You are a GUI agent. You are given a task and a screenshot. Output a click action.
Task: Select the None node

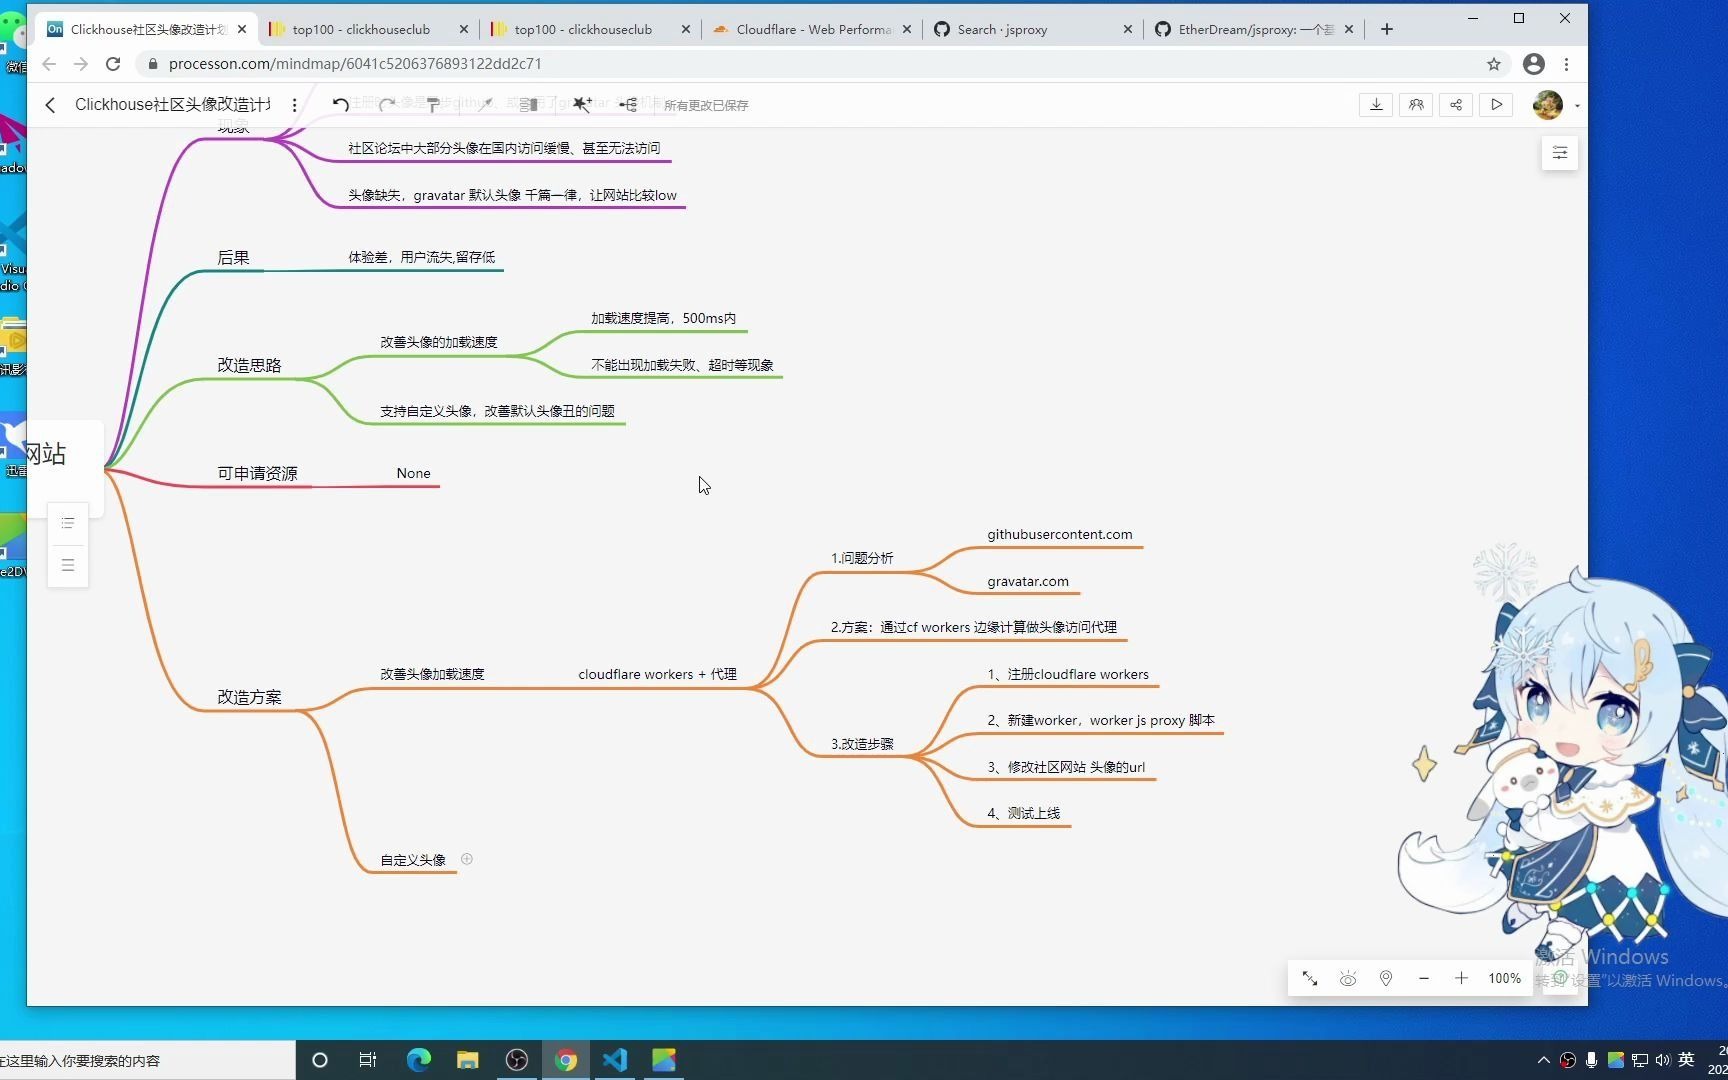pyautogui.click(x=413, y=473)
